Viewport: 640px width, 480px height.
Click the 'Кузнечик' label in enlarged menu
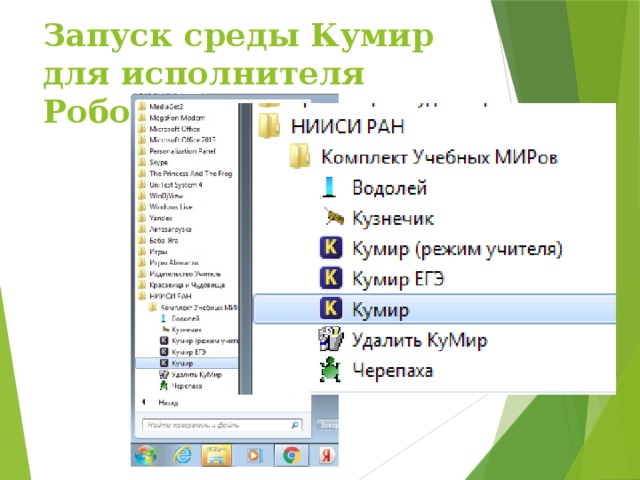pyautogui.click(x=393, y=218)
